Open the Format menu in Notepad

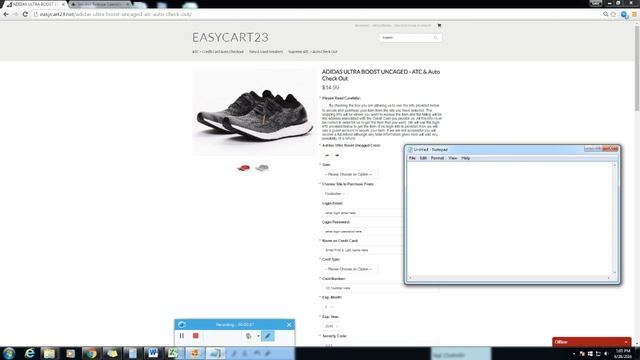tap(437, 158)
